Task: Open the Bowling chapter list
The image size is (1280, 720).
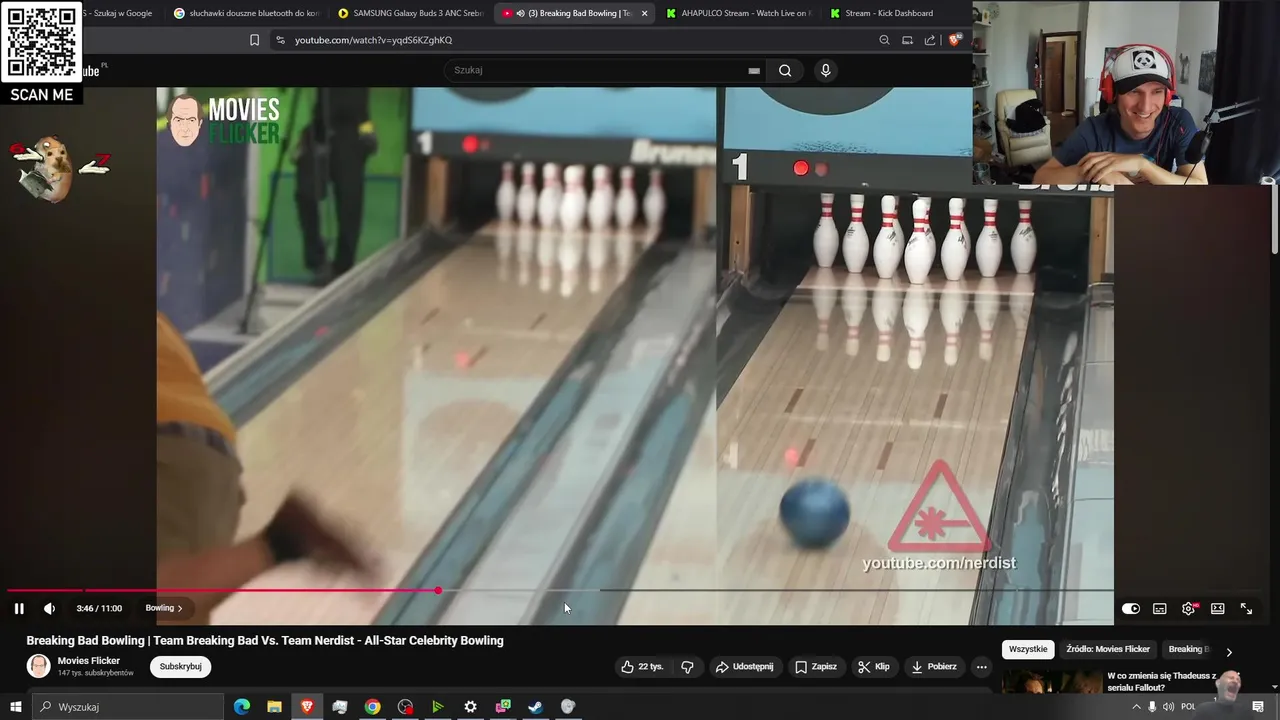Action: click(164, 608)
